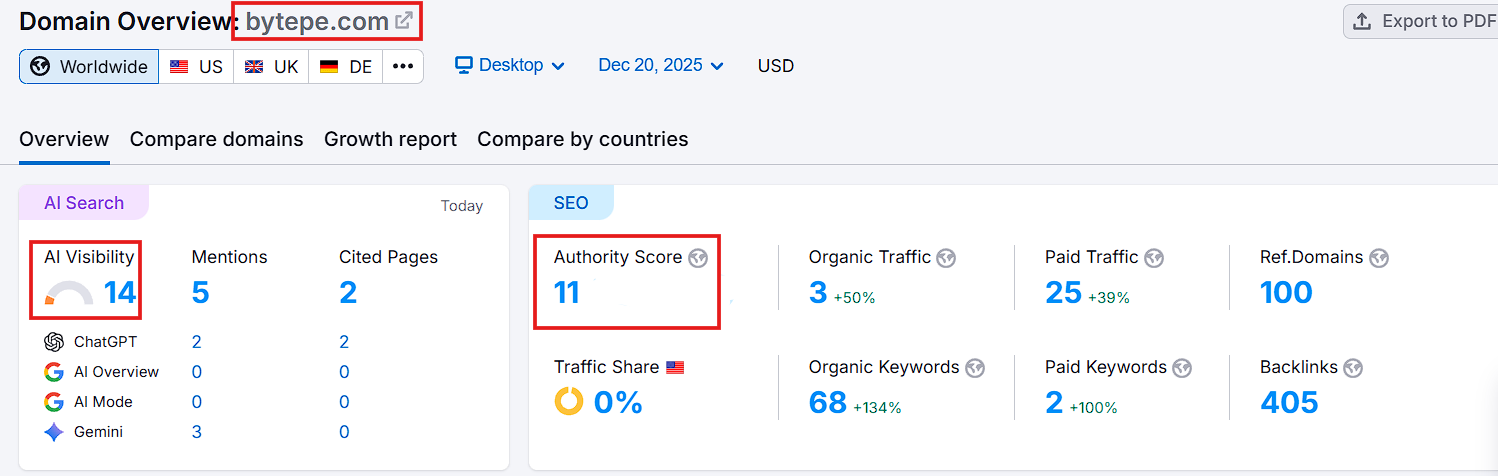Viewport: 1498px width, 476px height.
Task: Expand more countries with ellipsis button
Action: pos(403,67)
